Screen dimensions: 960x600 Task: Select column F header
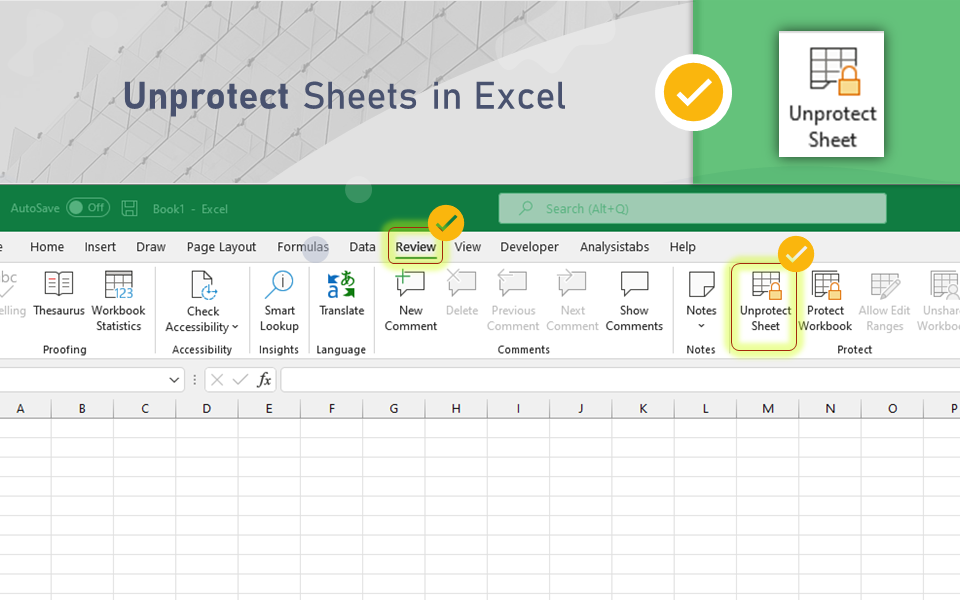332,408
